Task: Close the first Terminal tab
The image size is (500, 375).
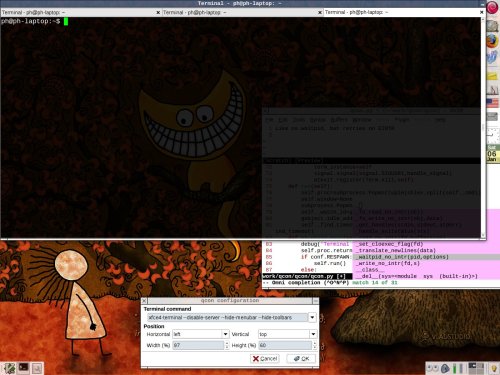Action: click(158, 12)
